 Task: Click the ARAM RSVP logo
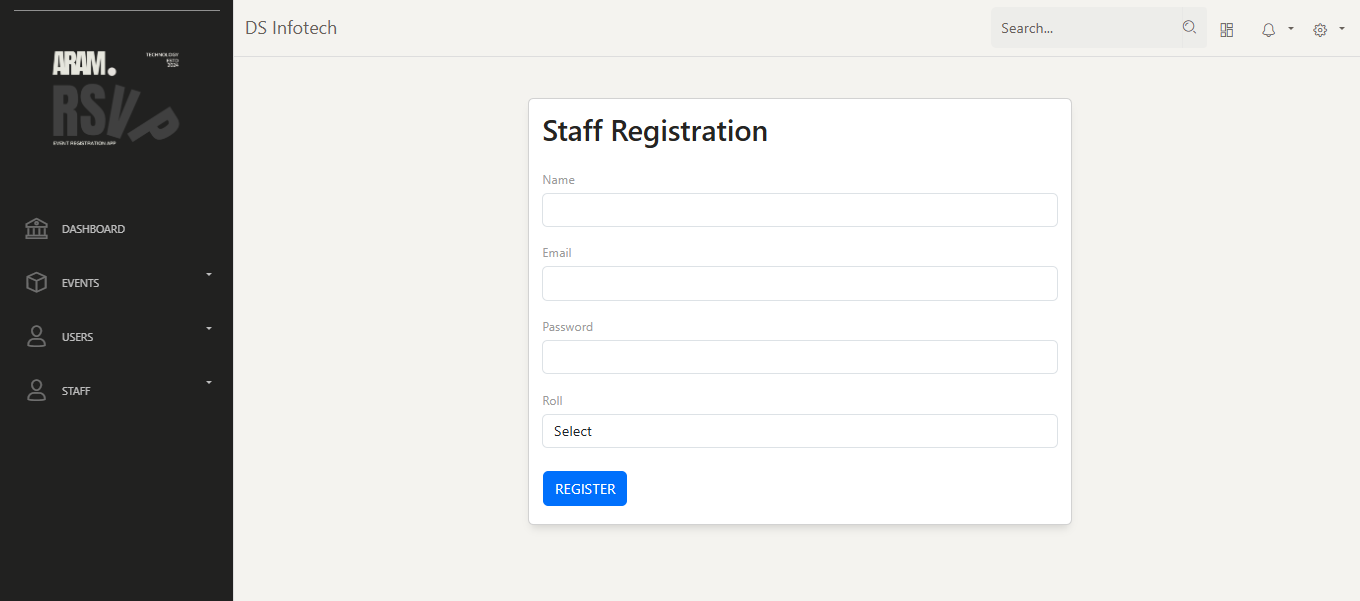click(x=116, y=98)
